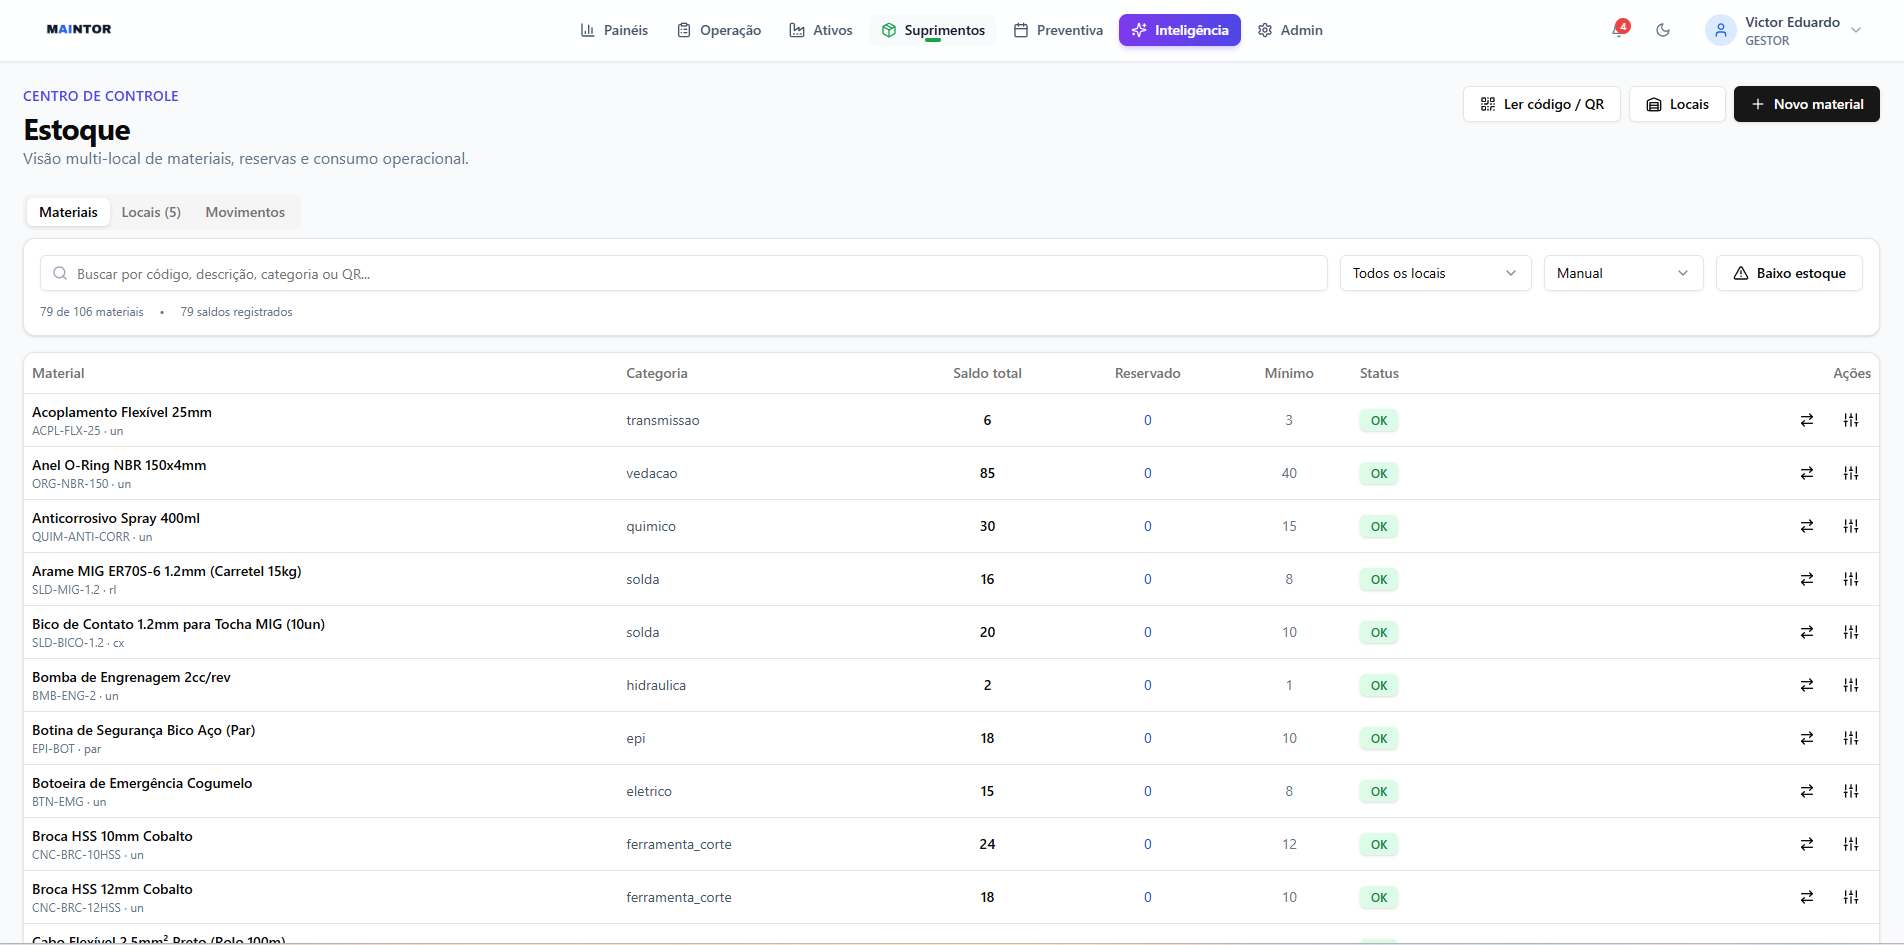Open adjust sliders icon for Botoeira de Emergência
The height and width of the screenshot is (945, 1904).
[1851, 791]
